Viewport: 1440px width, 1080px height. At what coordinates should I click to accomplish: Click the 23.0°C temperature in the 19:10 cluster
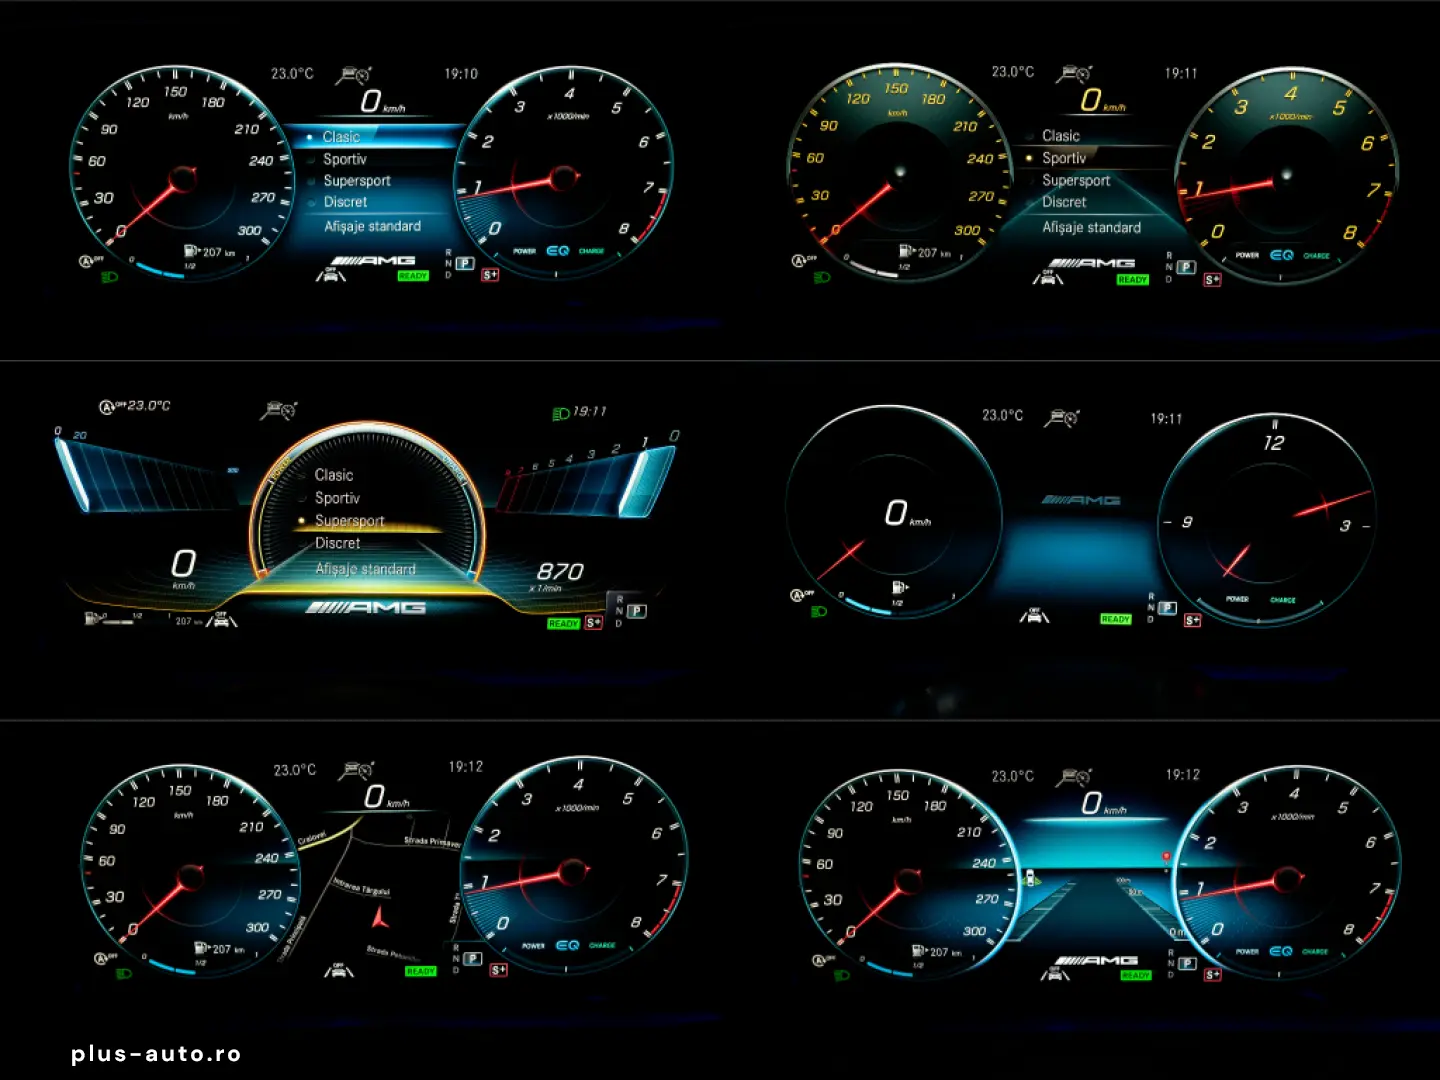292,74
